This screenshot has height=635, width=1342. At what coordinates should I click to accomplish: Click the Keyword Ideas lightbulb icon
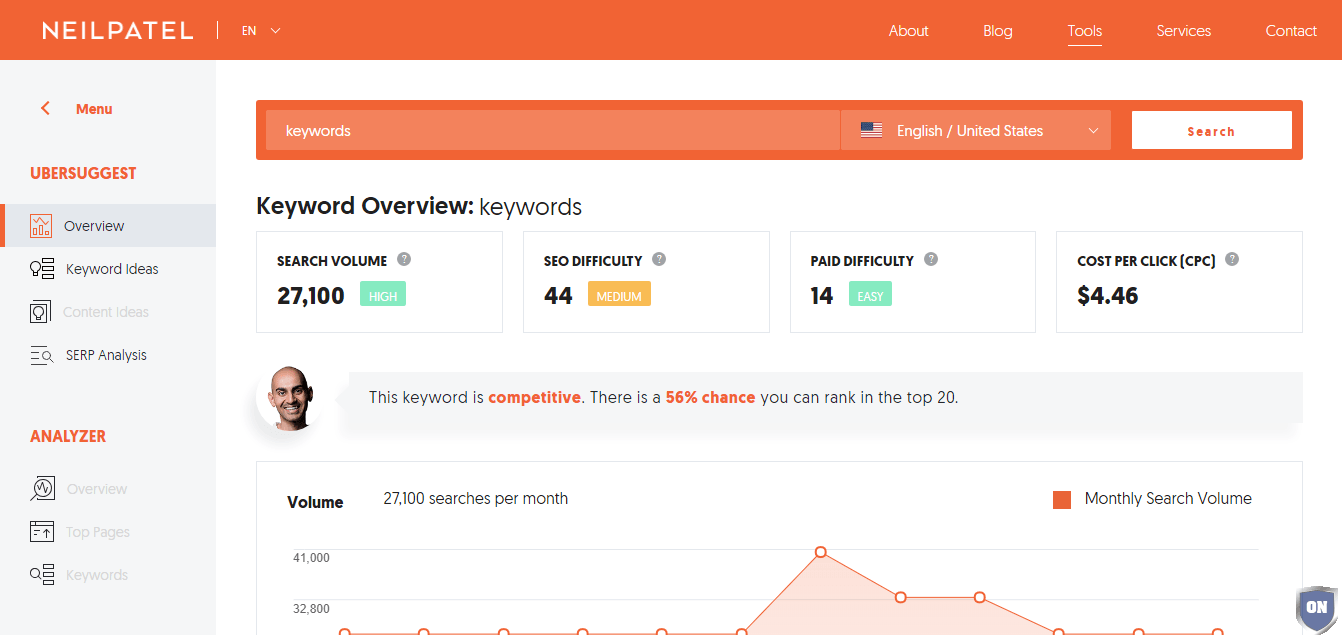pos(41,269)
